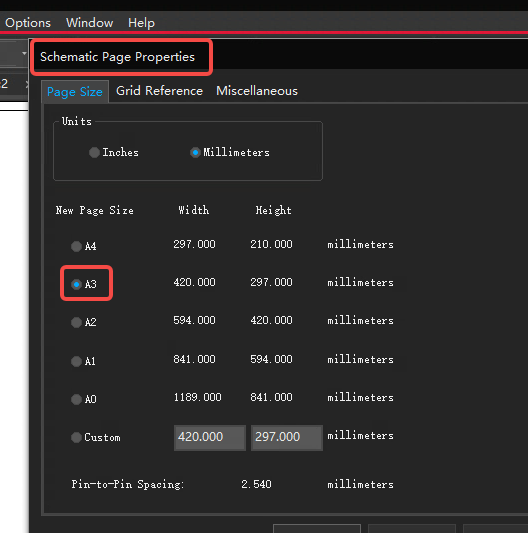Image resolution: width=528 pixels, height=533 pixels.
Task: Click the Units group label
Action: tap(77, 121)
